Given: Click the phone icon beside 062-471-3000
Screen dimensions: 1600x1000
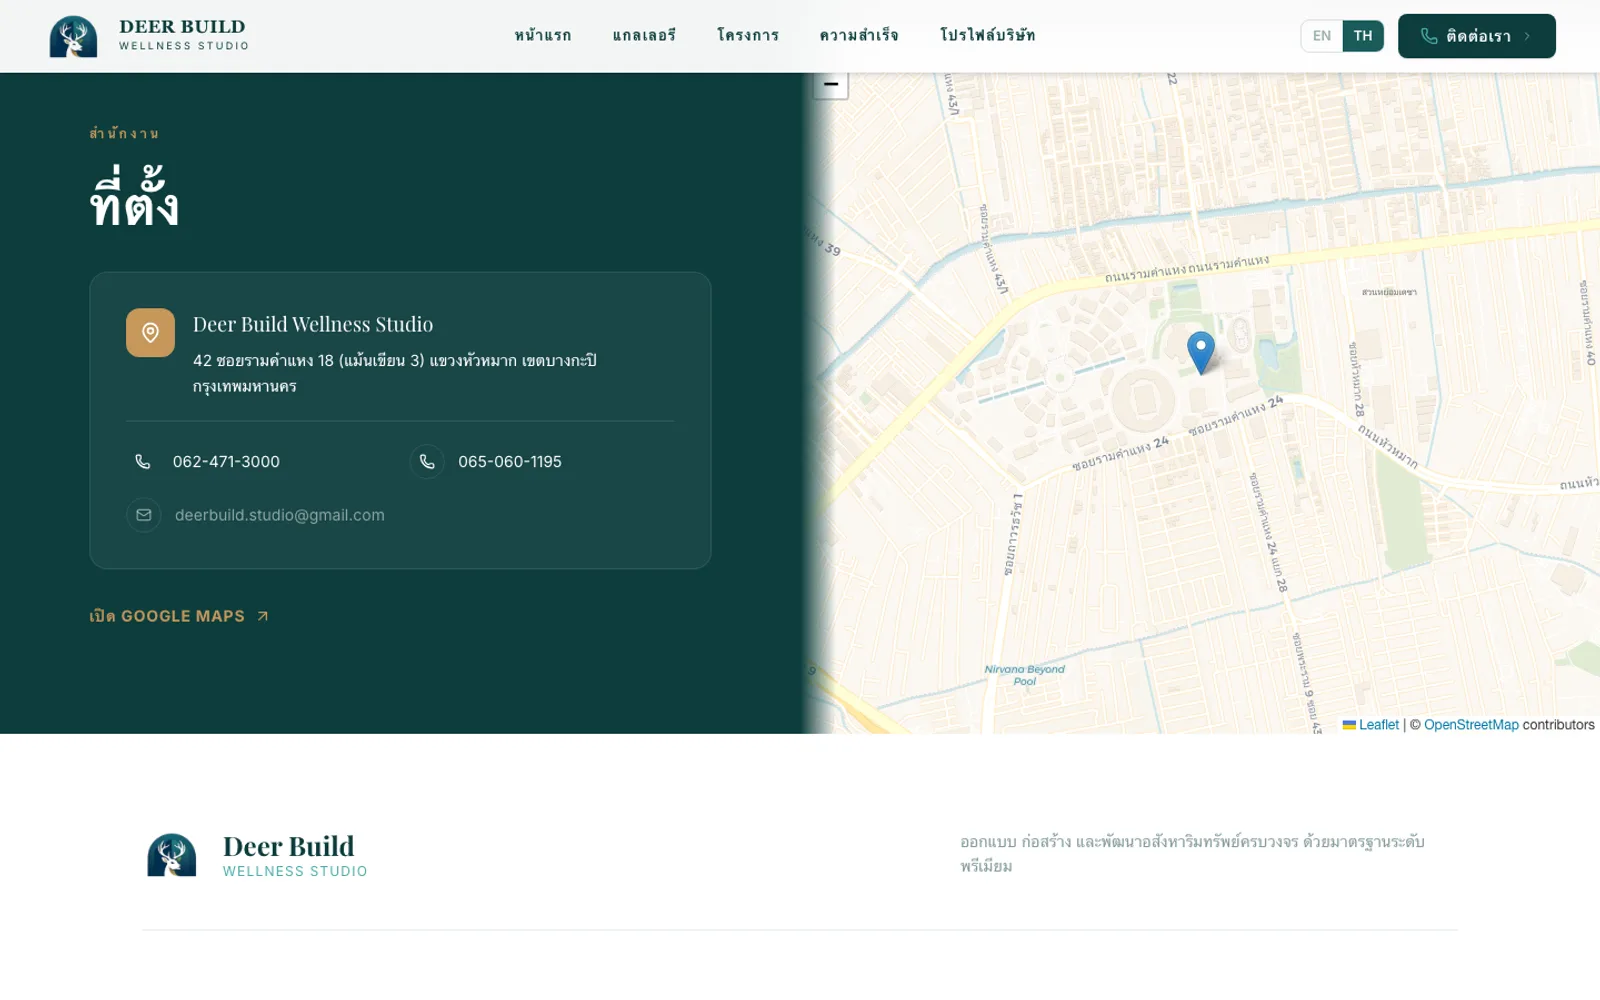Looking at the screenshot, I should 143,462.
